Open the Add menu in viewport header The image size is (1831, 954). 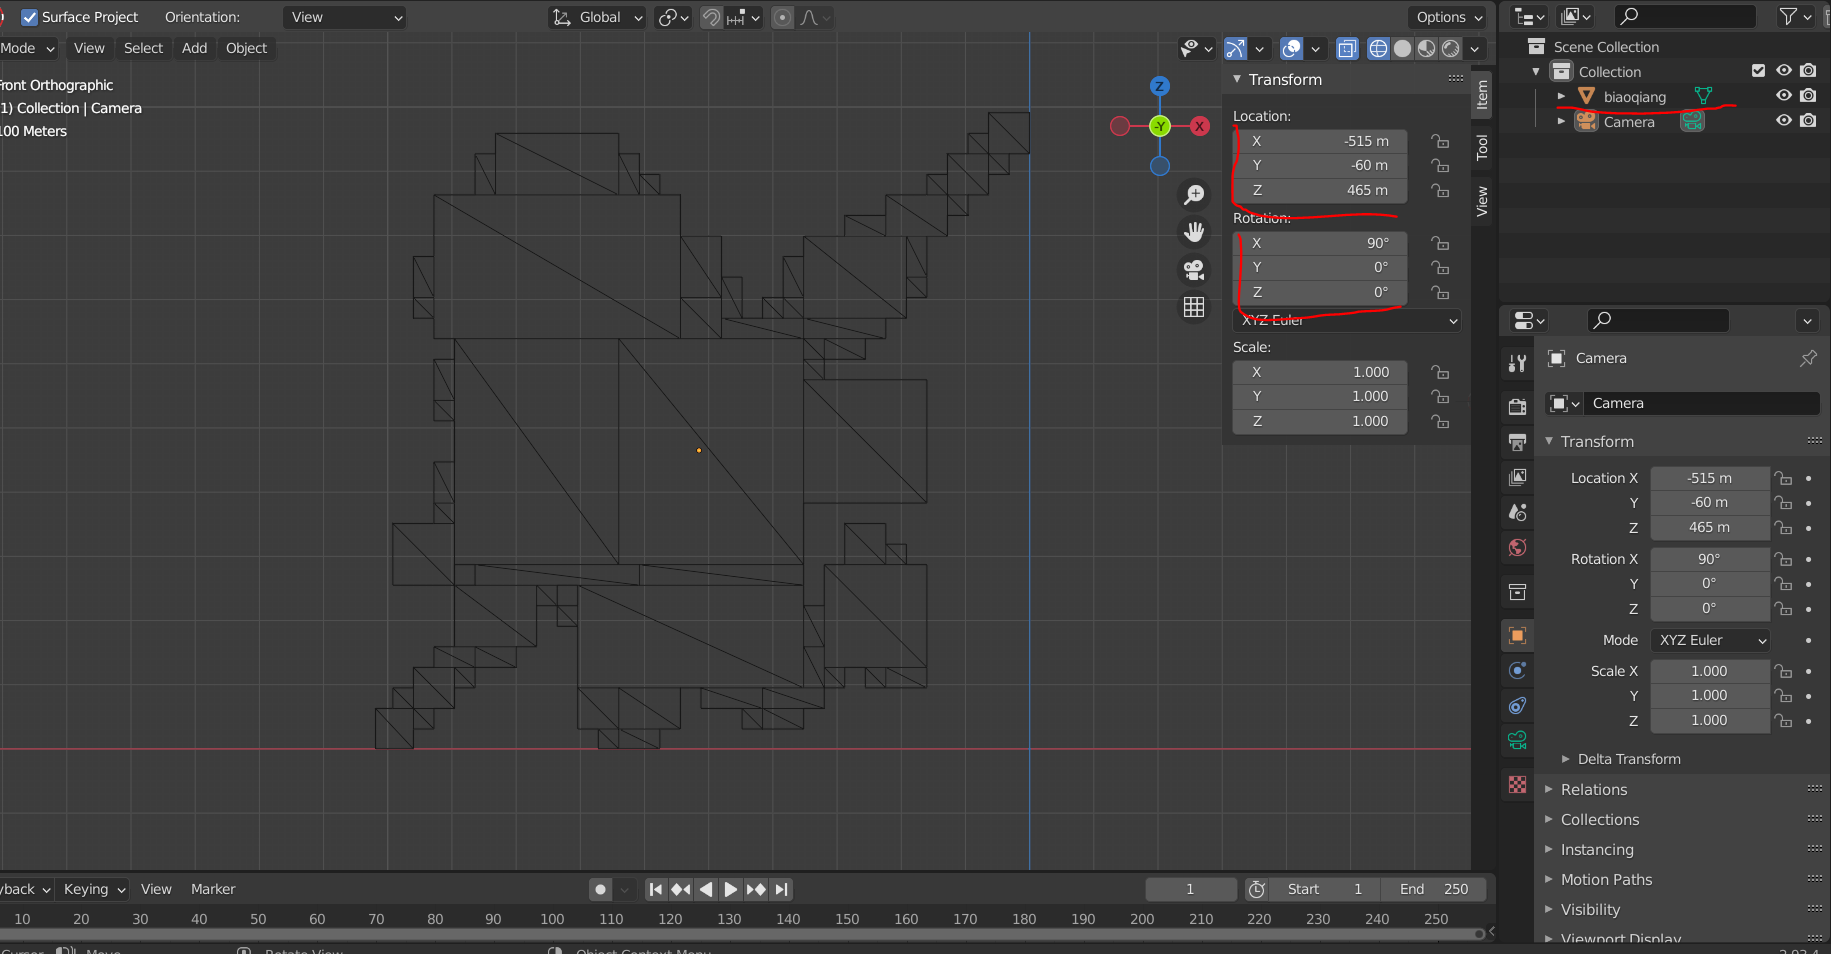(x=194, y=48)
